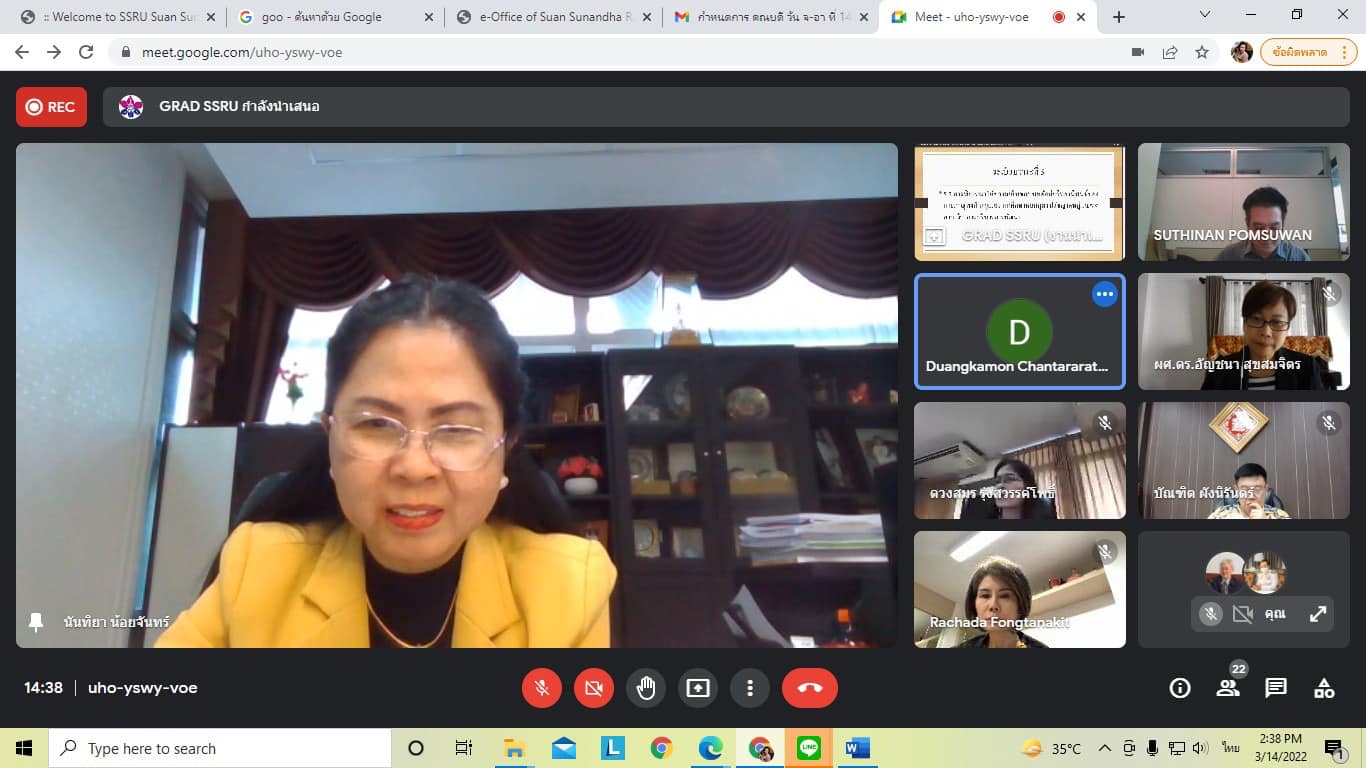Open more options three-dot menu
Screen dimensions: 1366x768
pyautogui.click(x=750, y=688)
